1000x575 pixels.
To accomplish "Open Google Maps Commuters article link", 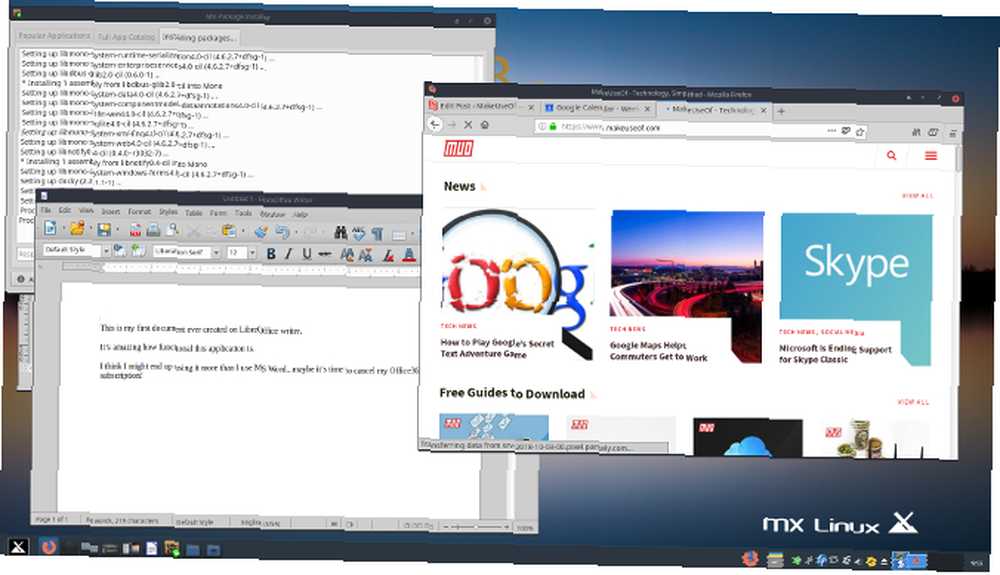I will tap(658, 351).
